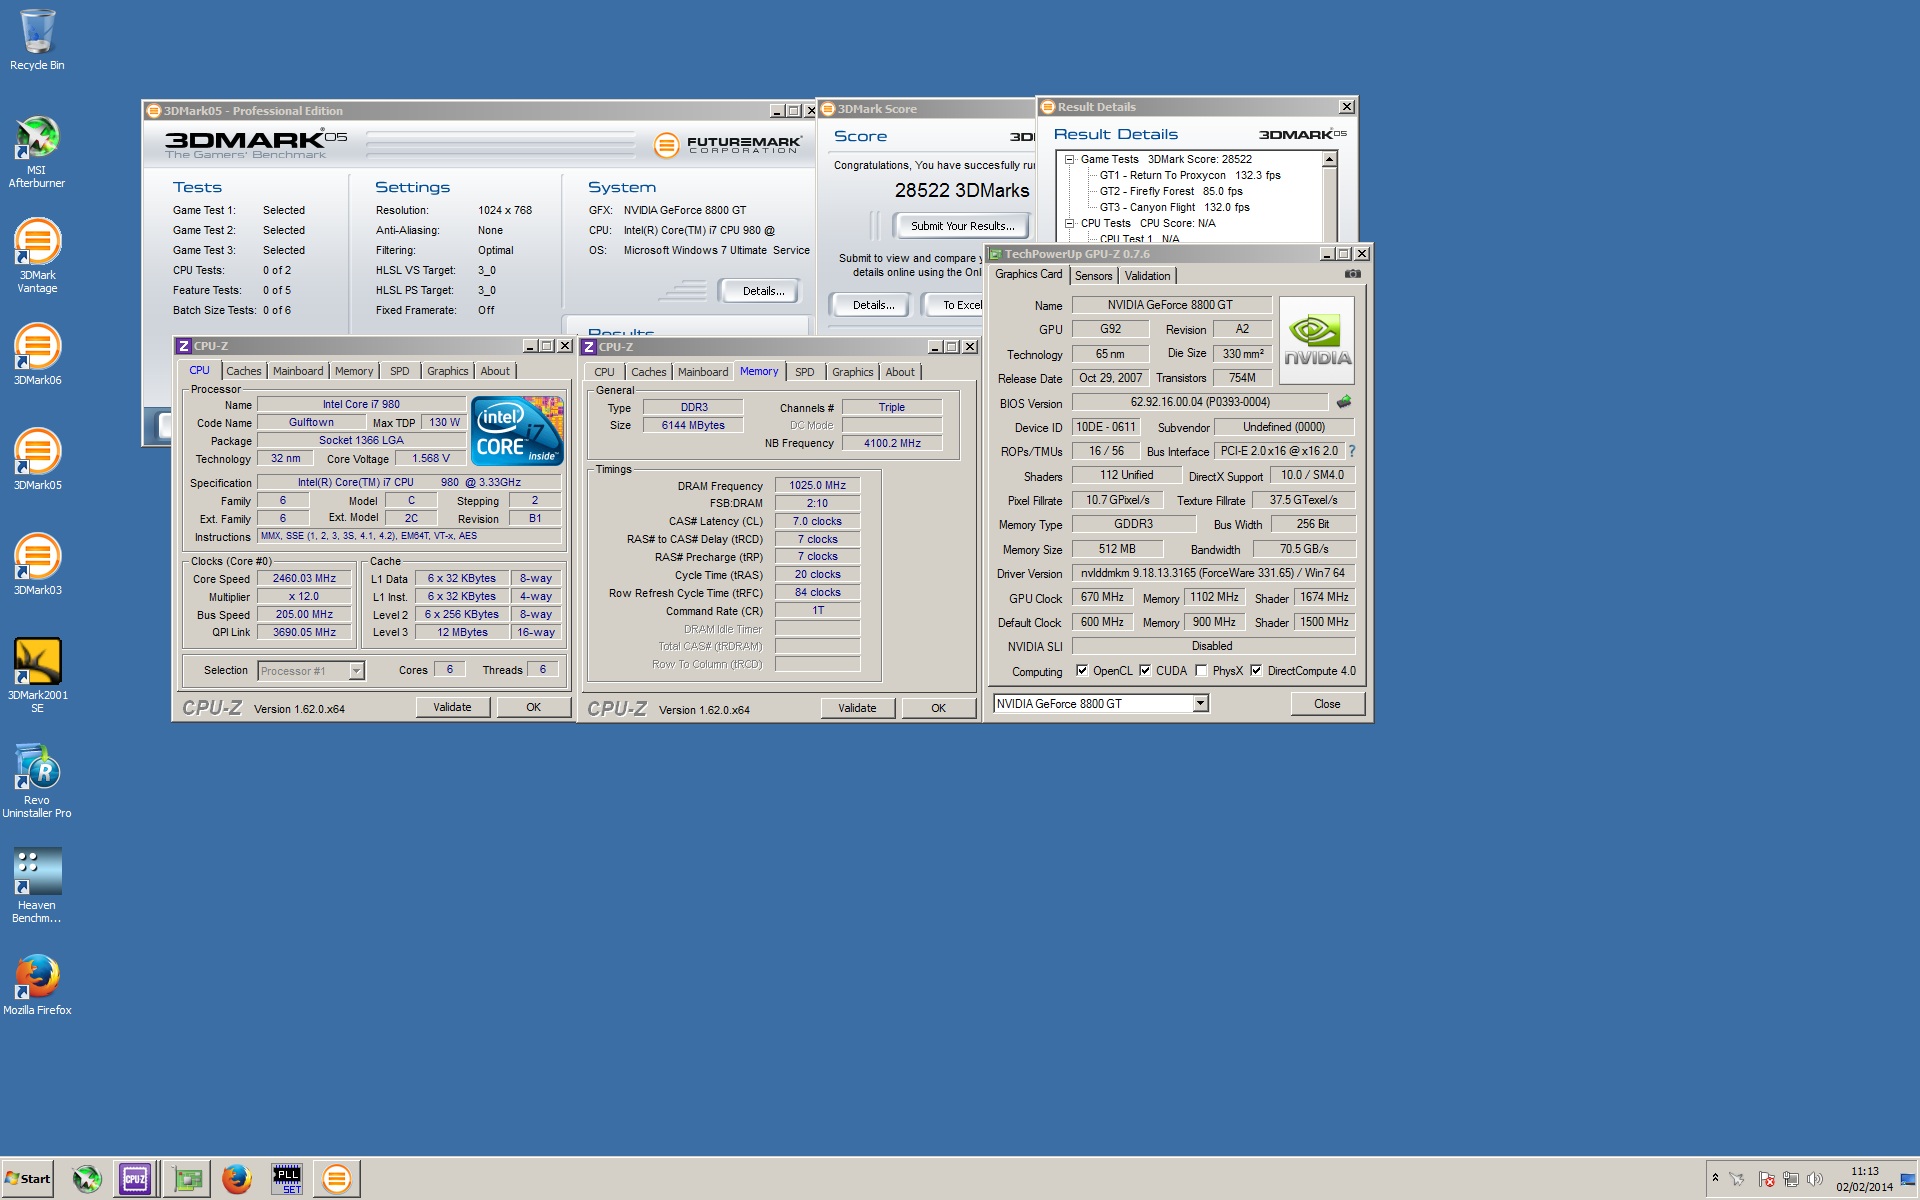
Task: Open 3DMark05 desktop shortcut
Action: point(37,460)
